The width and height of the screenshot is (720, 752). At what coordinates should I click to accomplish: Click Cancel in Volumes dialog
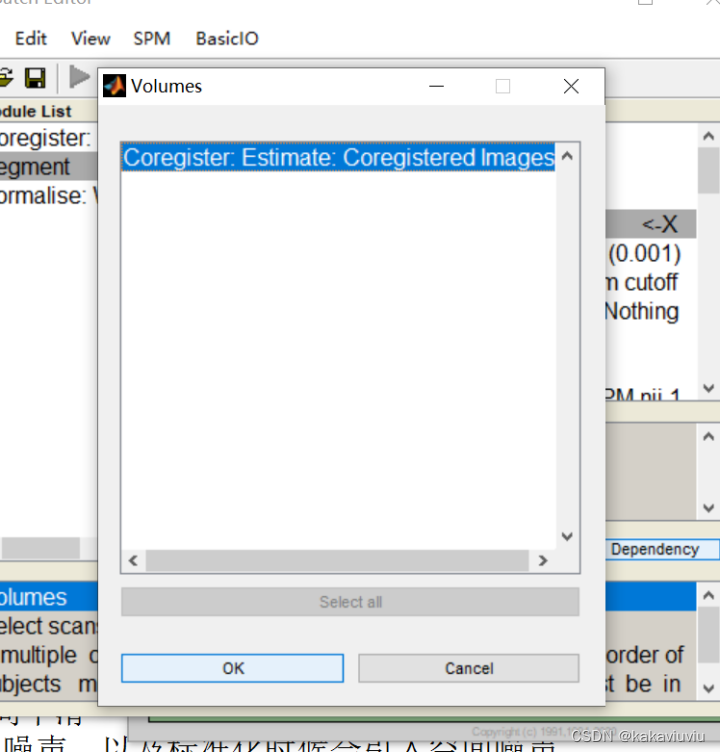(x=469, y=668)
